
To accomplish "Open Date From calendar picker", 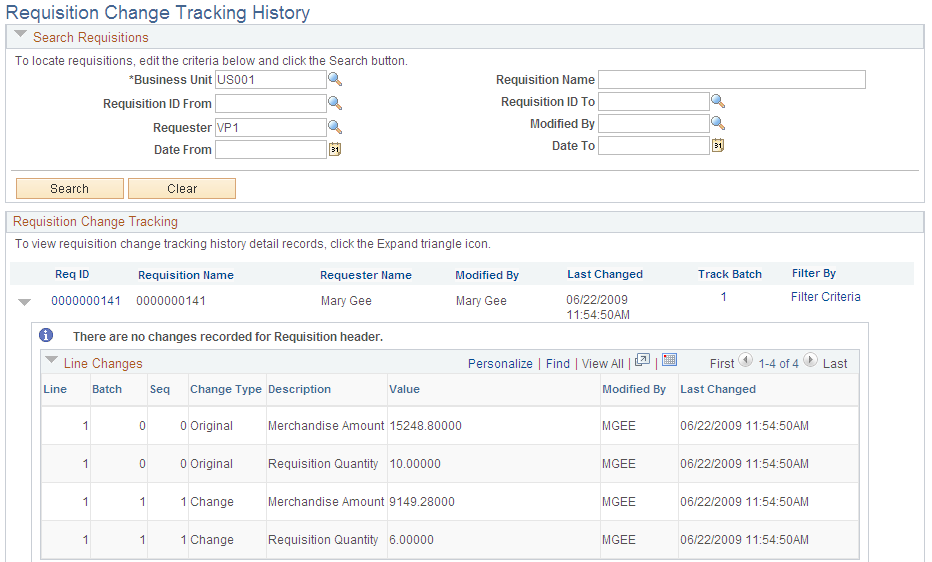I will 335,149.
